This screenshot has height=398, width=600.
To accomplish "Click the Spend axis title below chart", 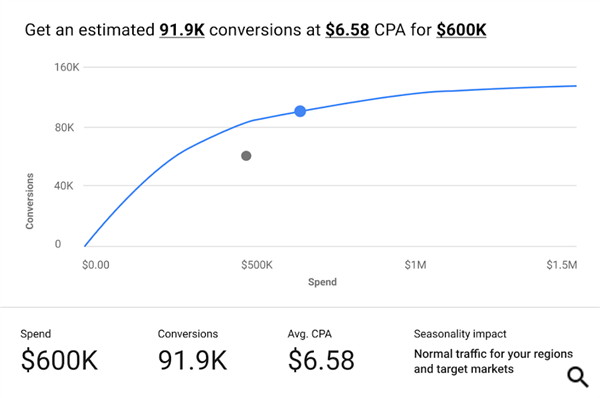I will [x=322, y=282].
